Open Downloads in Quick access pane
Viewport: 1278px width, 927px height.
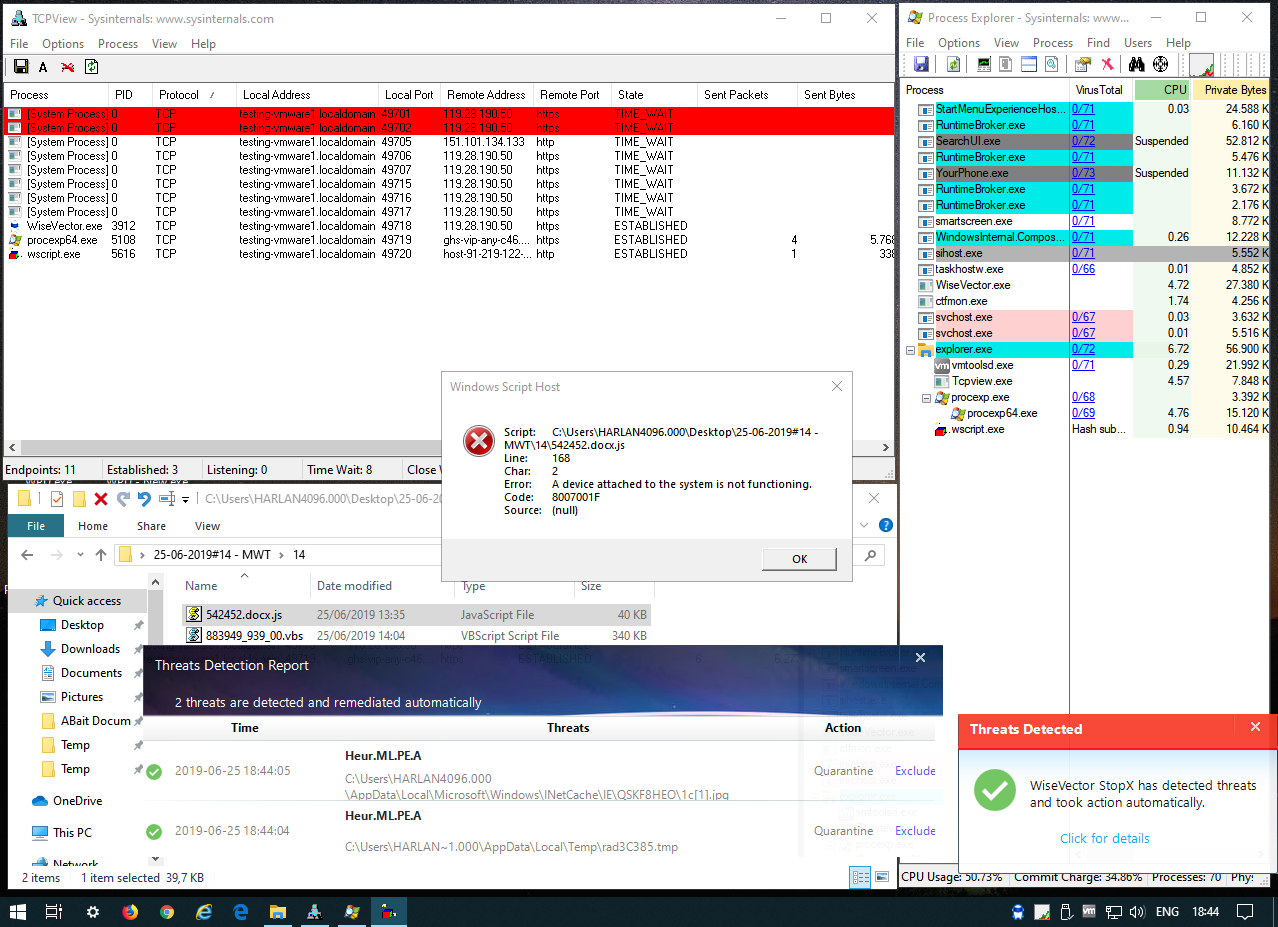pyautogui.click(x=90, y=649)
